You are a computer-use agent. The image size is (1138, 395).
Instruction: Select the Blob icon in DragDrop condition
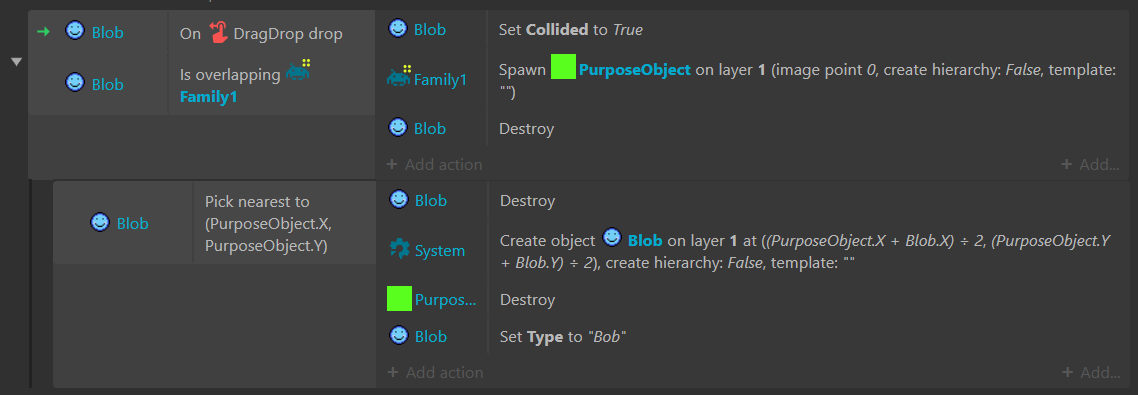(75, 31)
